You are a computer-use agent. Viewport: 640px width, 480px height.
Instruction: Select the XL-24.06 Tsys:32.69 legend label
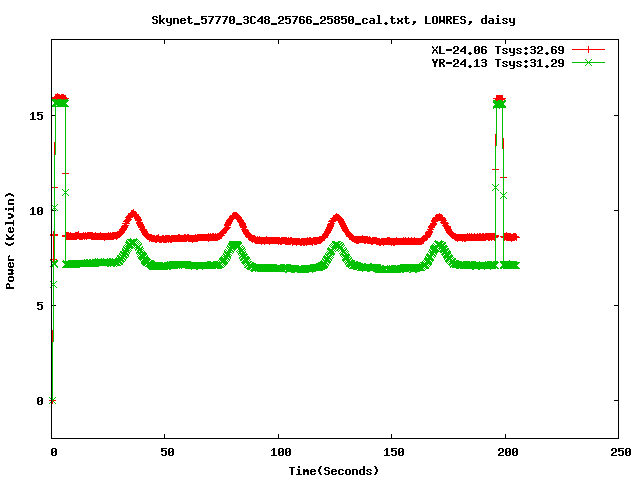(498, 50)
